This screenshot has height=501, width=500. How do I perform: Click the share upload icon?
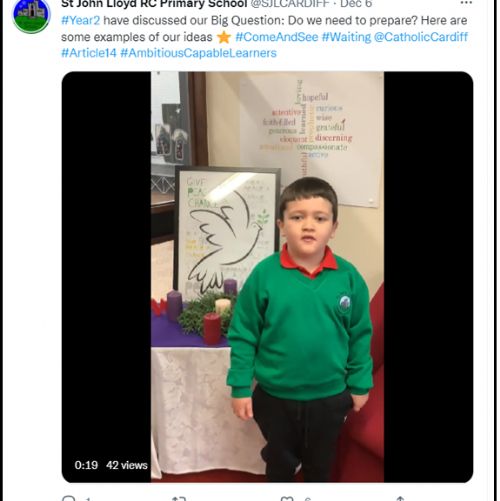click(400, 499)
